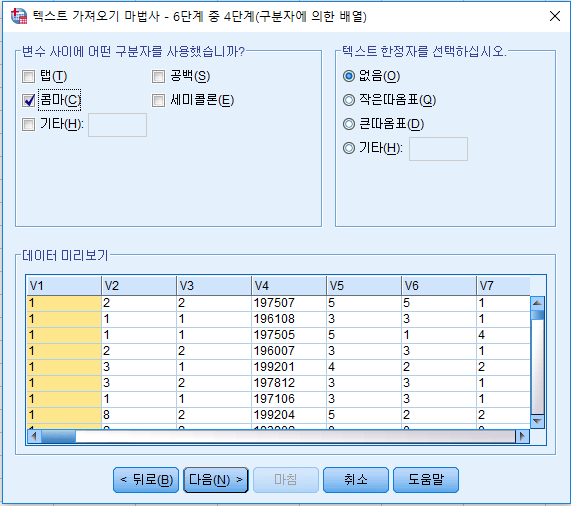Click the horizontal scrollbar thumb in preview

pyautogui.click(x=58, y=436)
